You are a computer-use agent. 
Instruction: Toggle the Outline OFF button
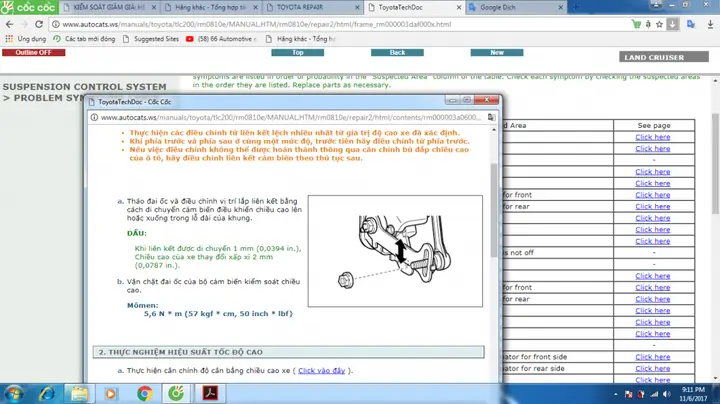tap(34, 52)
